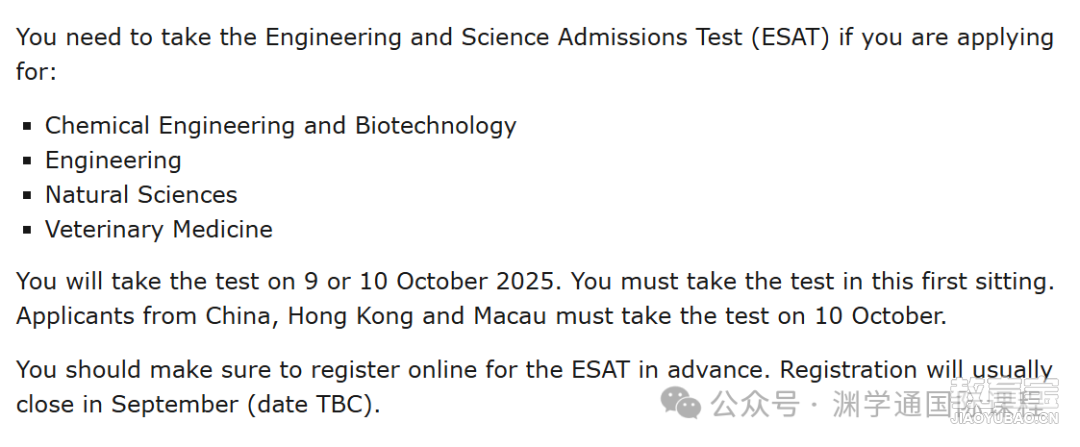Click the '10 October 2025' date text
1080x447 pixels.
457,281
